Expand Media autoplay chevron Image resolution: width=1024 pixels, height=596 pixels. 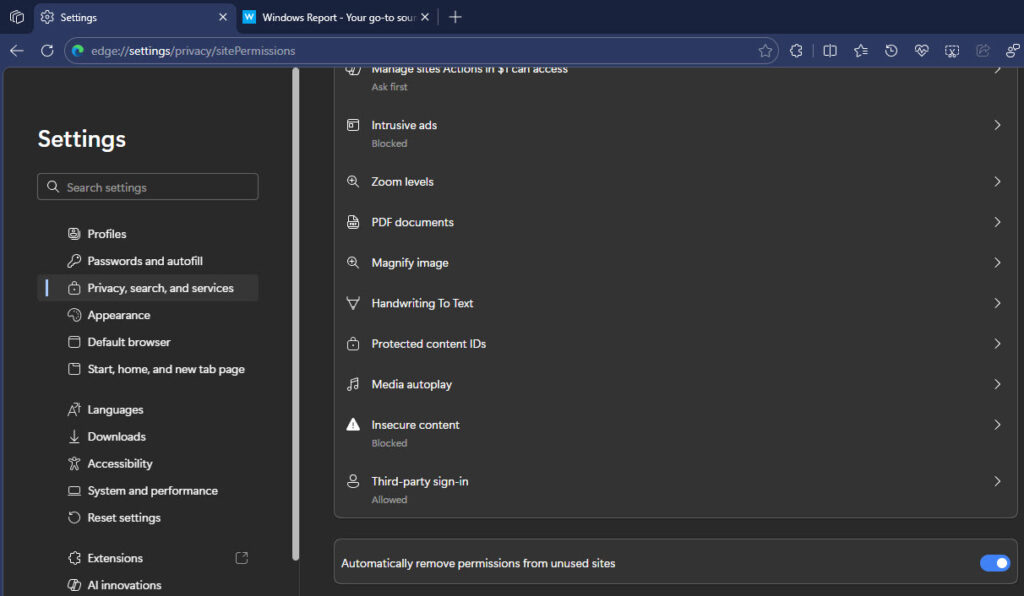tap(997, 384)
